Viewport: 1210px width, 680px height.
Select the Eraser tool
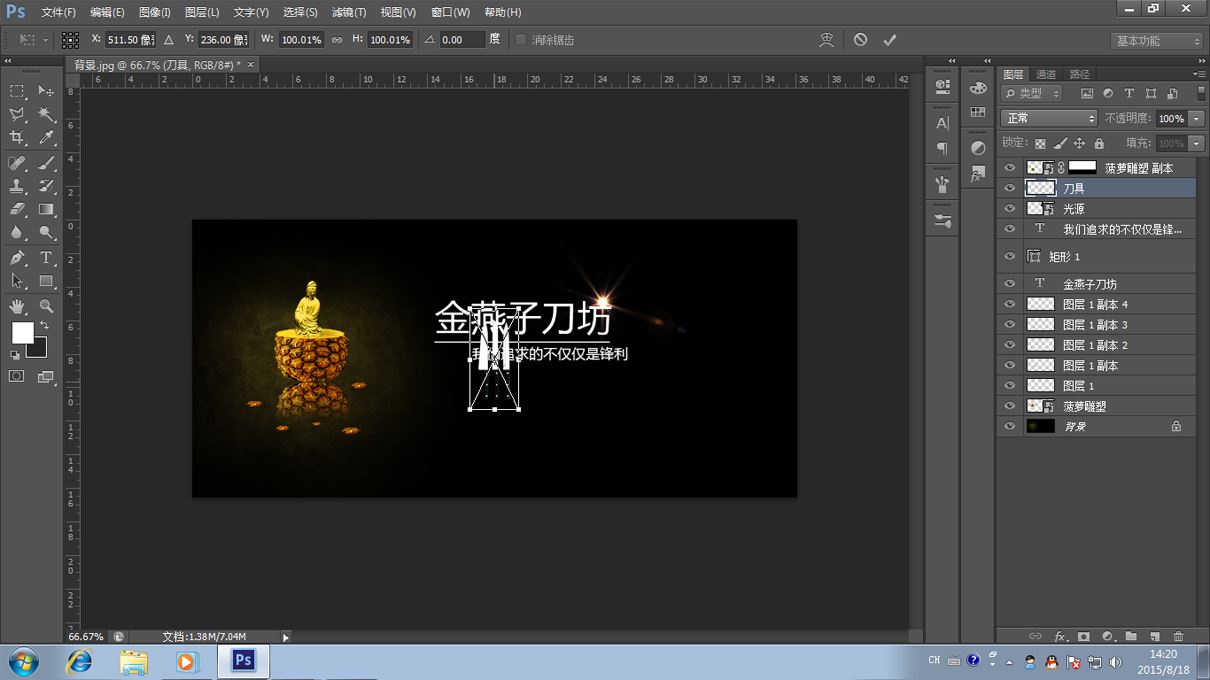(17, 210)
